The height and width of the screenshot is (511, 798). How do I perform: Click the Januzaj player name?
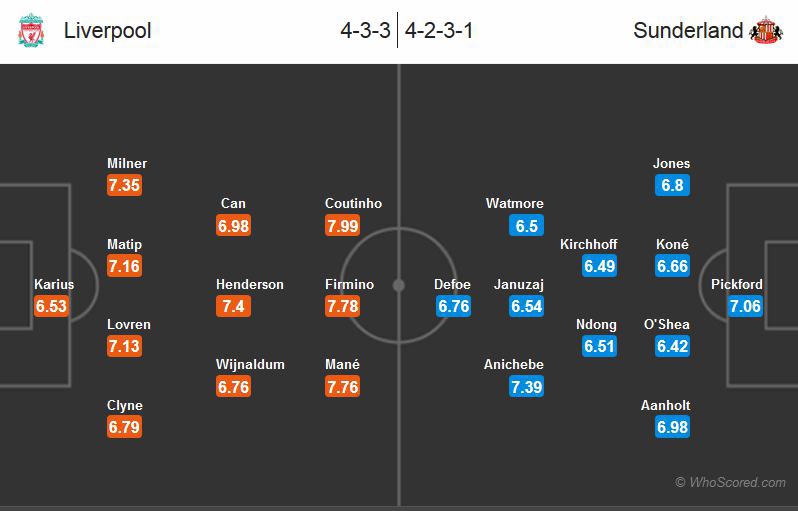(x=518, y=284)
